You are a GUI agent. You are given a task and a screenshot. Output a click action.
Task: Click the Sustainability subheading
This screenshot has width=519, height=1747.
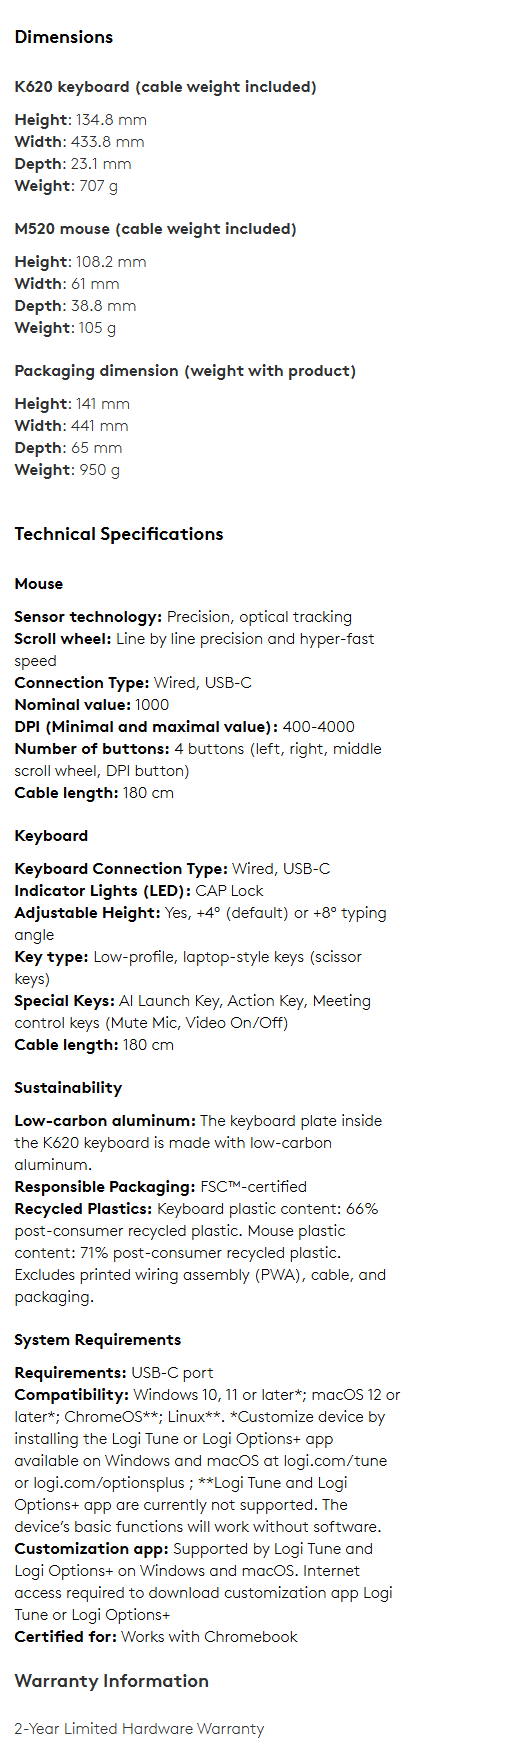[x=68, y=1088]
